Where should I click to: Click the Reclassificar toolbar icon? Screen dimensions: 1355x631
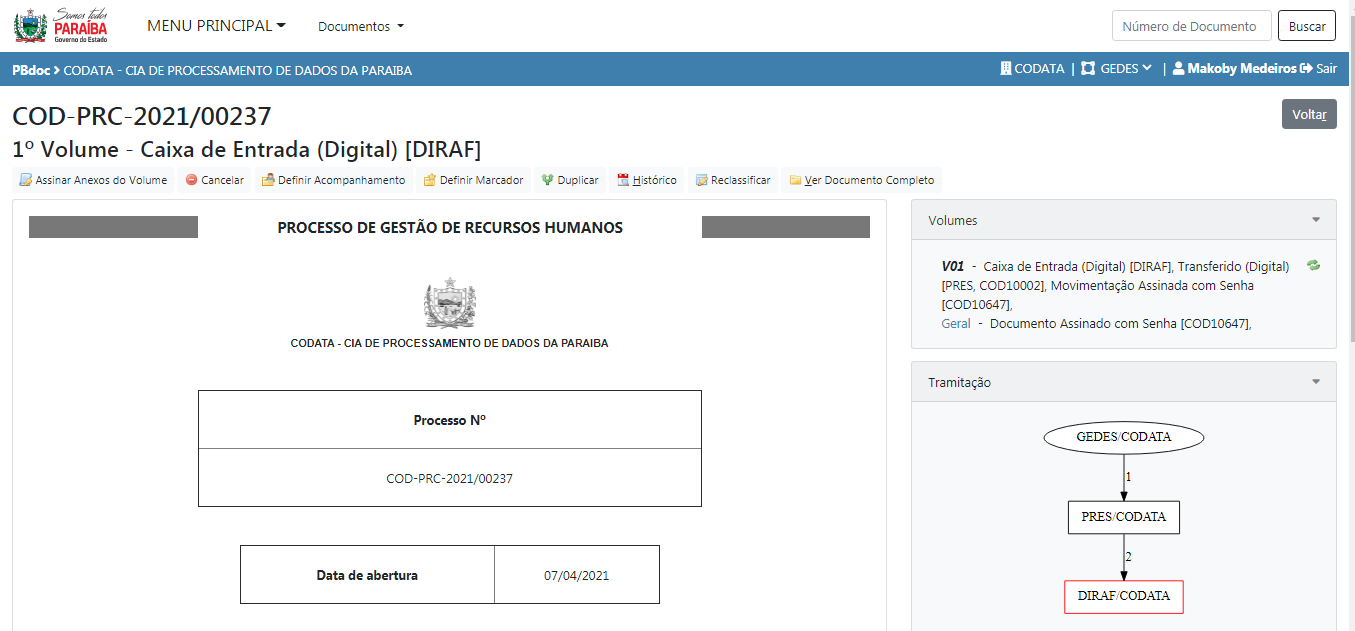[x=702, y=181]
